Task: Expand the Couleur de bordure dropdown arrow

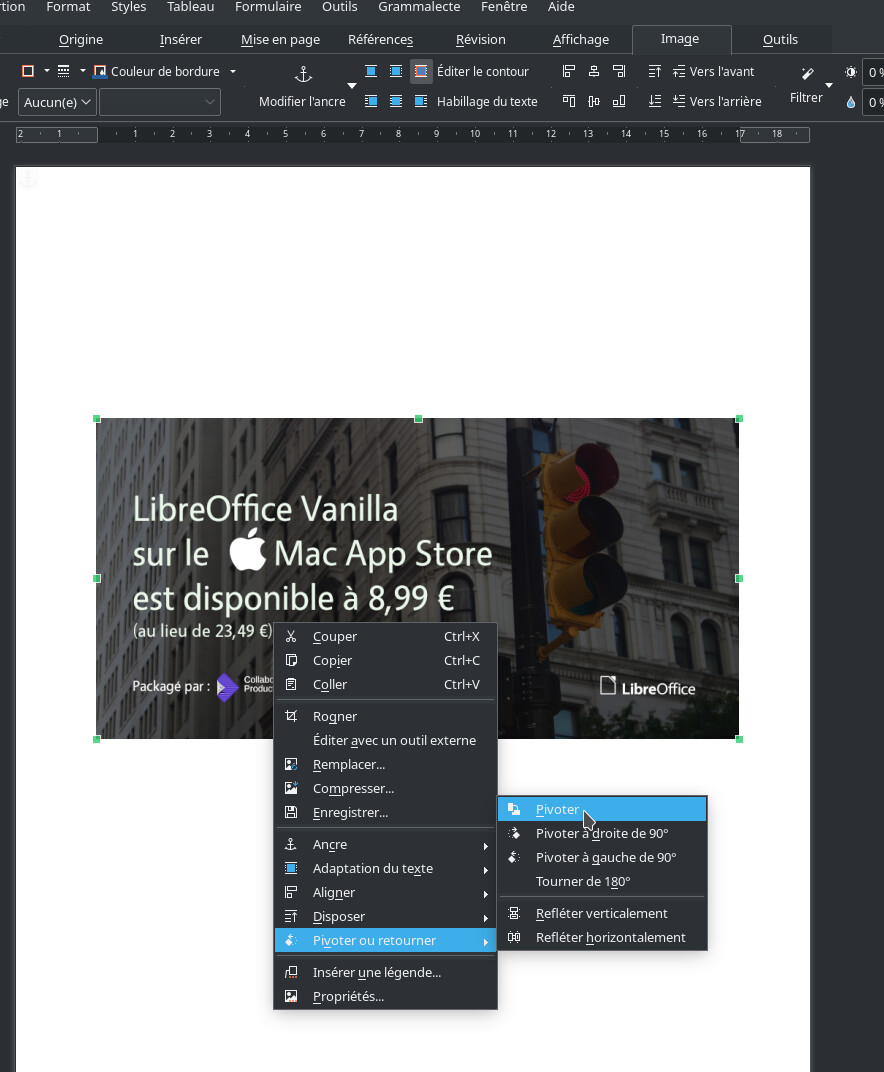Action: pyautogui.click(x=233, y=72)
